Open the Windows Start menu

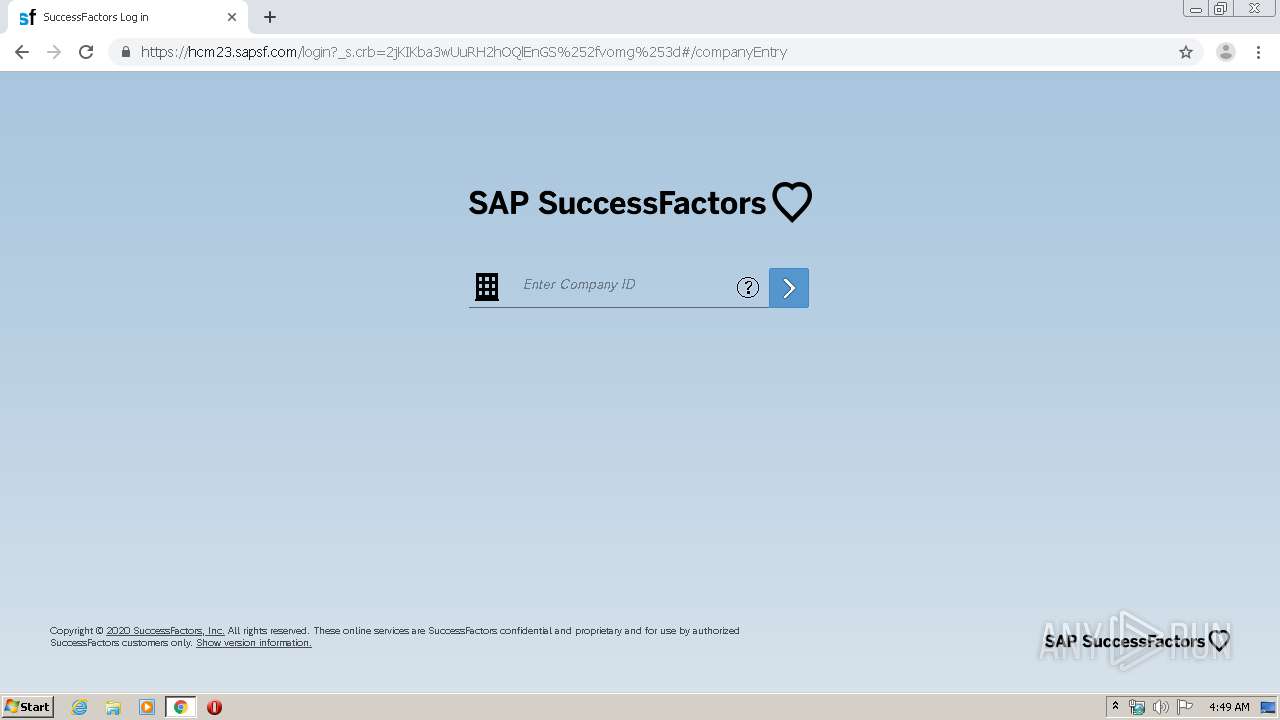tap(28, 707)
